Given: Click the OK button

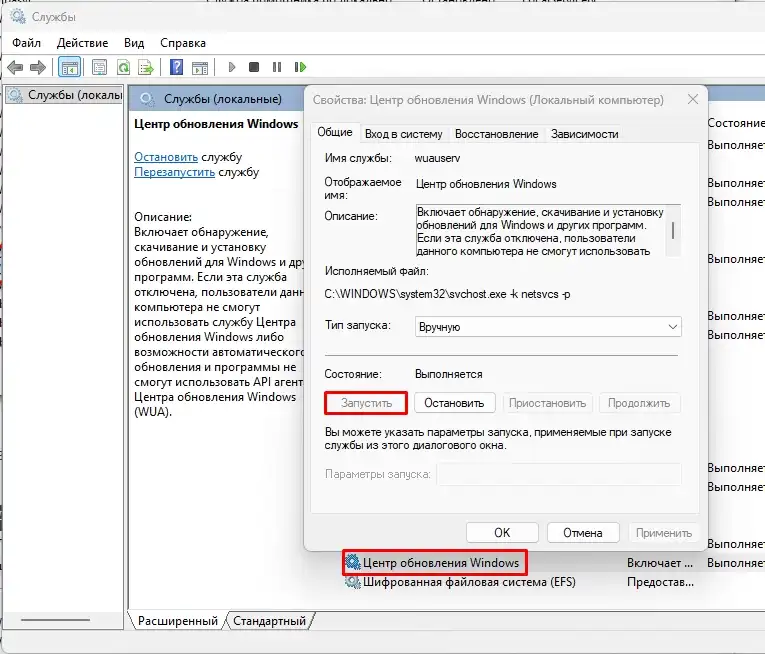Looking at the screenshot, I should [x=502, y=532].
